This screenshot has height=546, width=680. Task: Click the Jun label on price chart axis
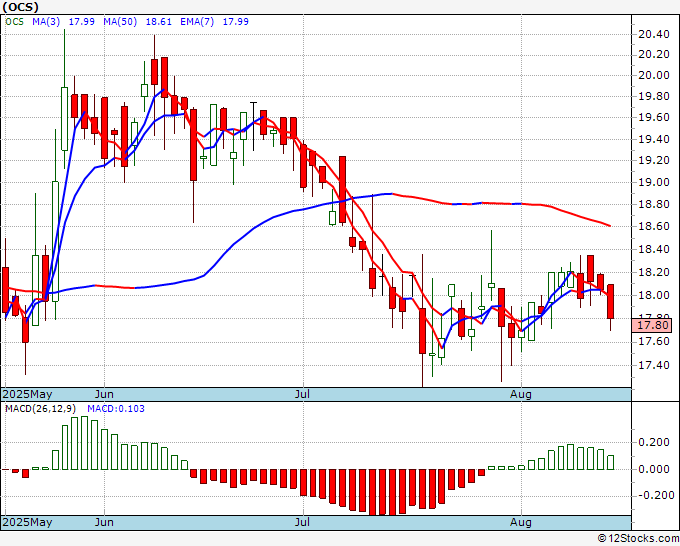[104, 395]
